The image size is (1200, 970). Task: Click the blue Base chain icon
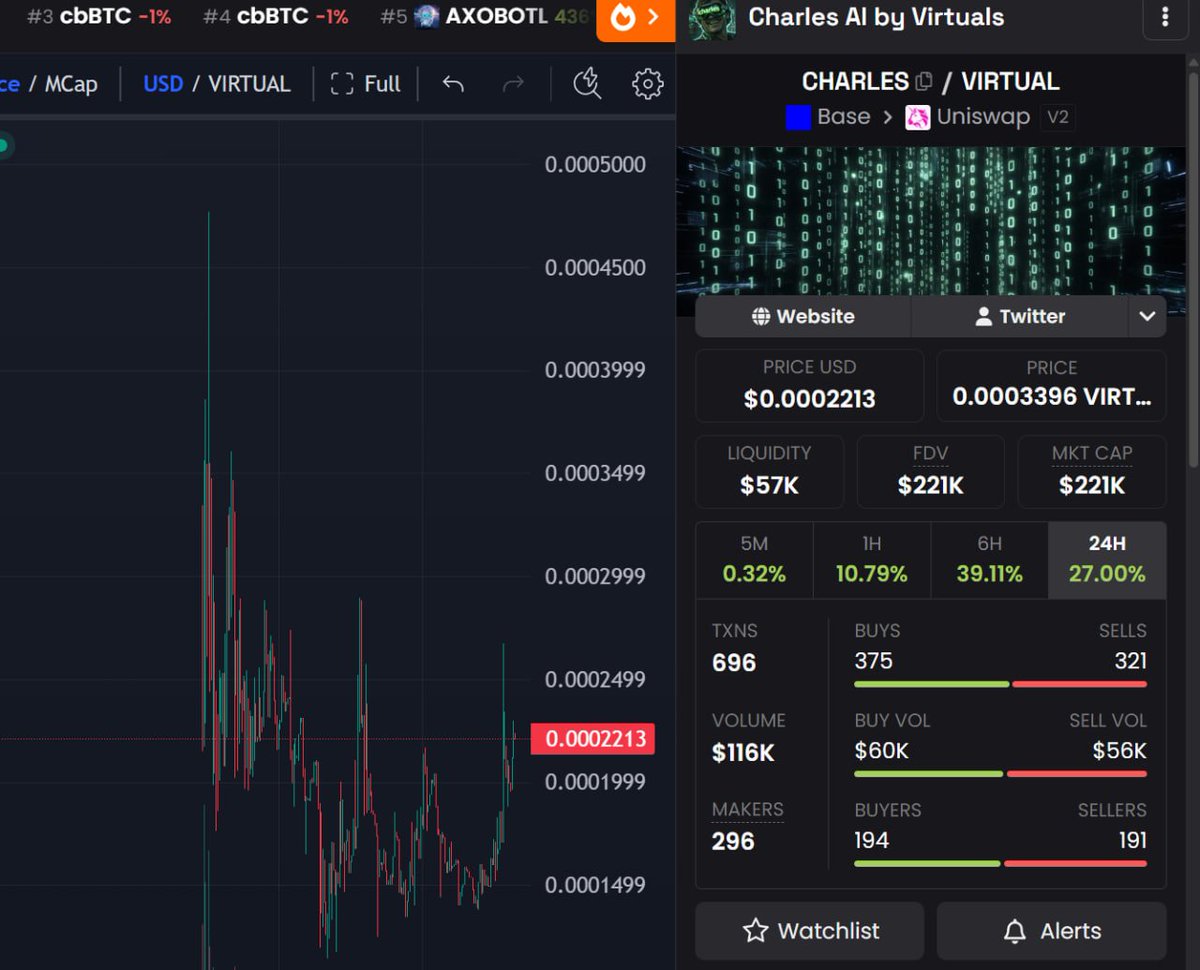coord(797,117)
